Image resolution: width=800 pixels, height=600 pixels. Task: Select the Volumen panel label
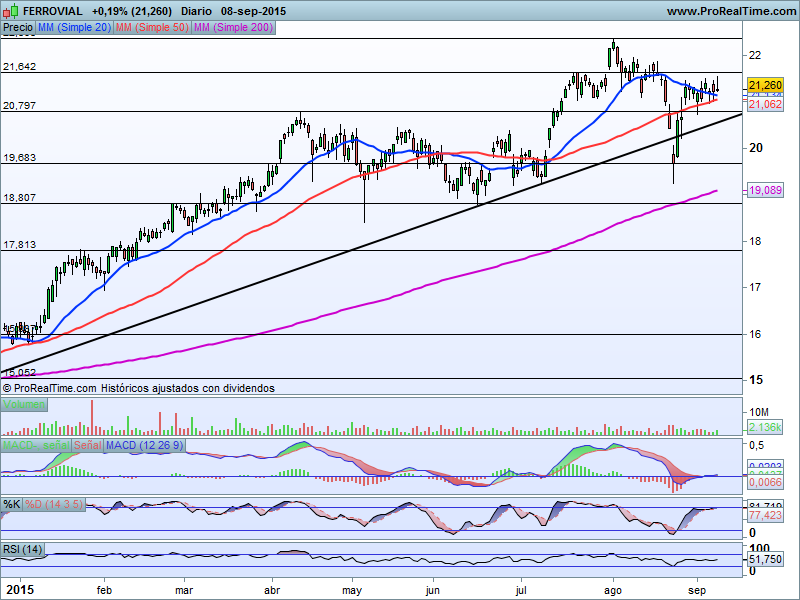(24, 405)
